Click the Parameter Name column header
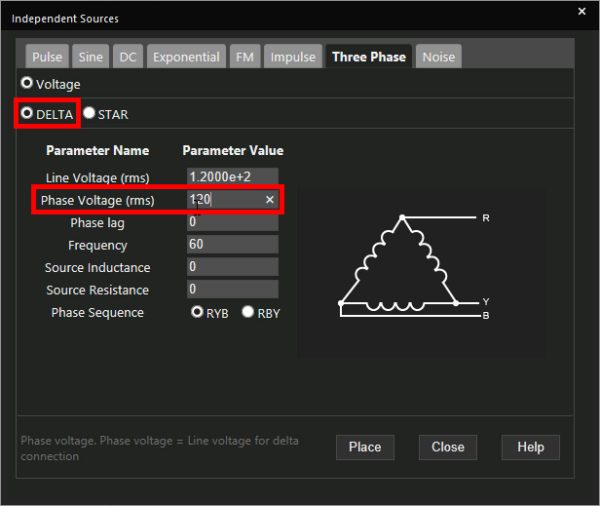This screenshot has height=506, width=600. coord(98,150)
